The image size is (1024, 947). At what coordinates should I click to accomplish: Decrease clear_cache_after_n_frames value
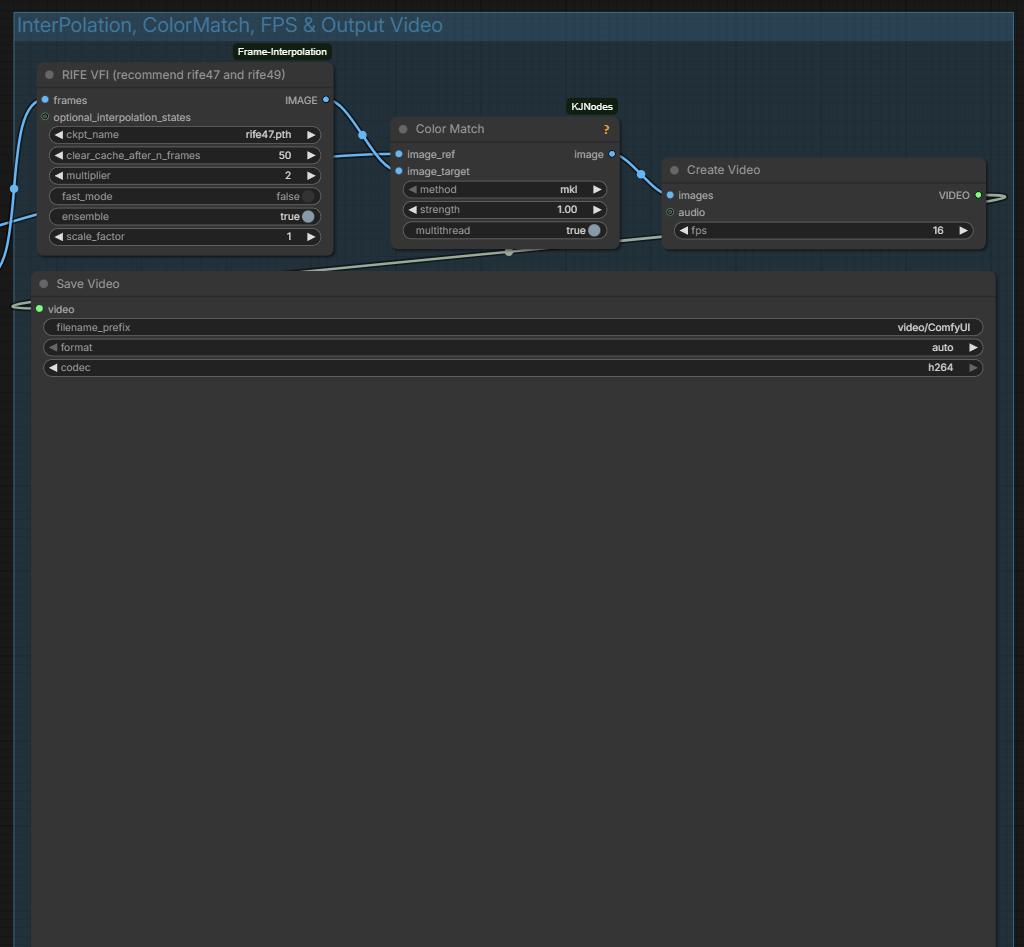click(59, 155)
